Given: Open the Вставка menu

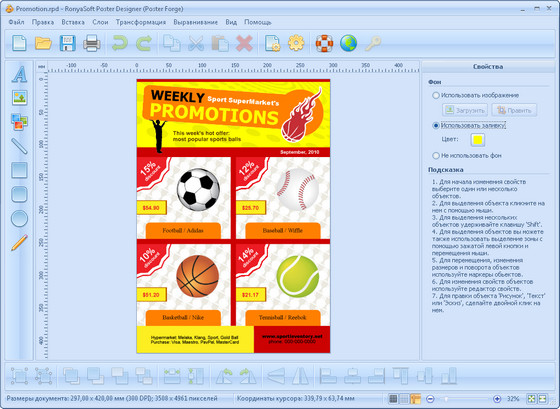Looking at the screenshot, I should 73,22.
